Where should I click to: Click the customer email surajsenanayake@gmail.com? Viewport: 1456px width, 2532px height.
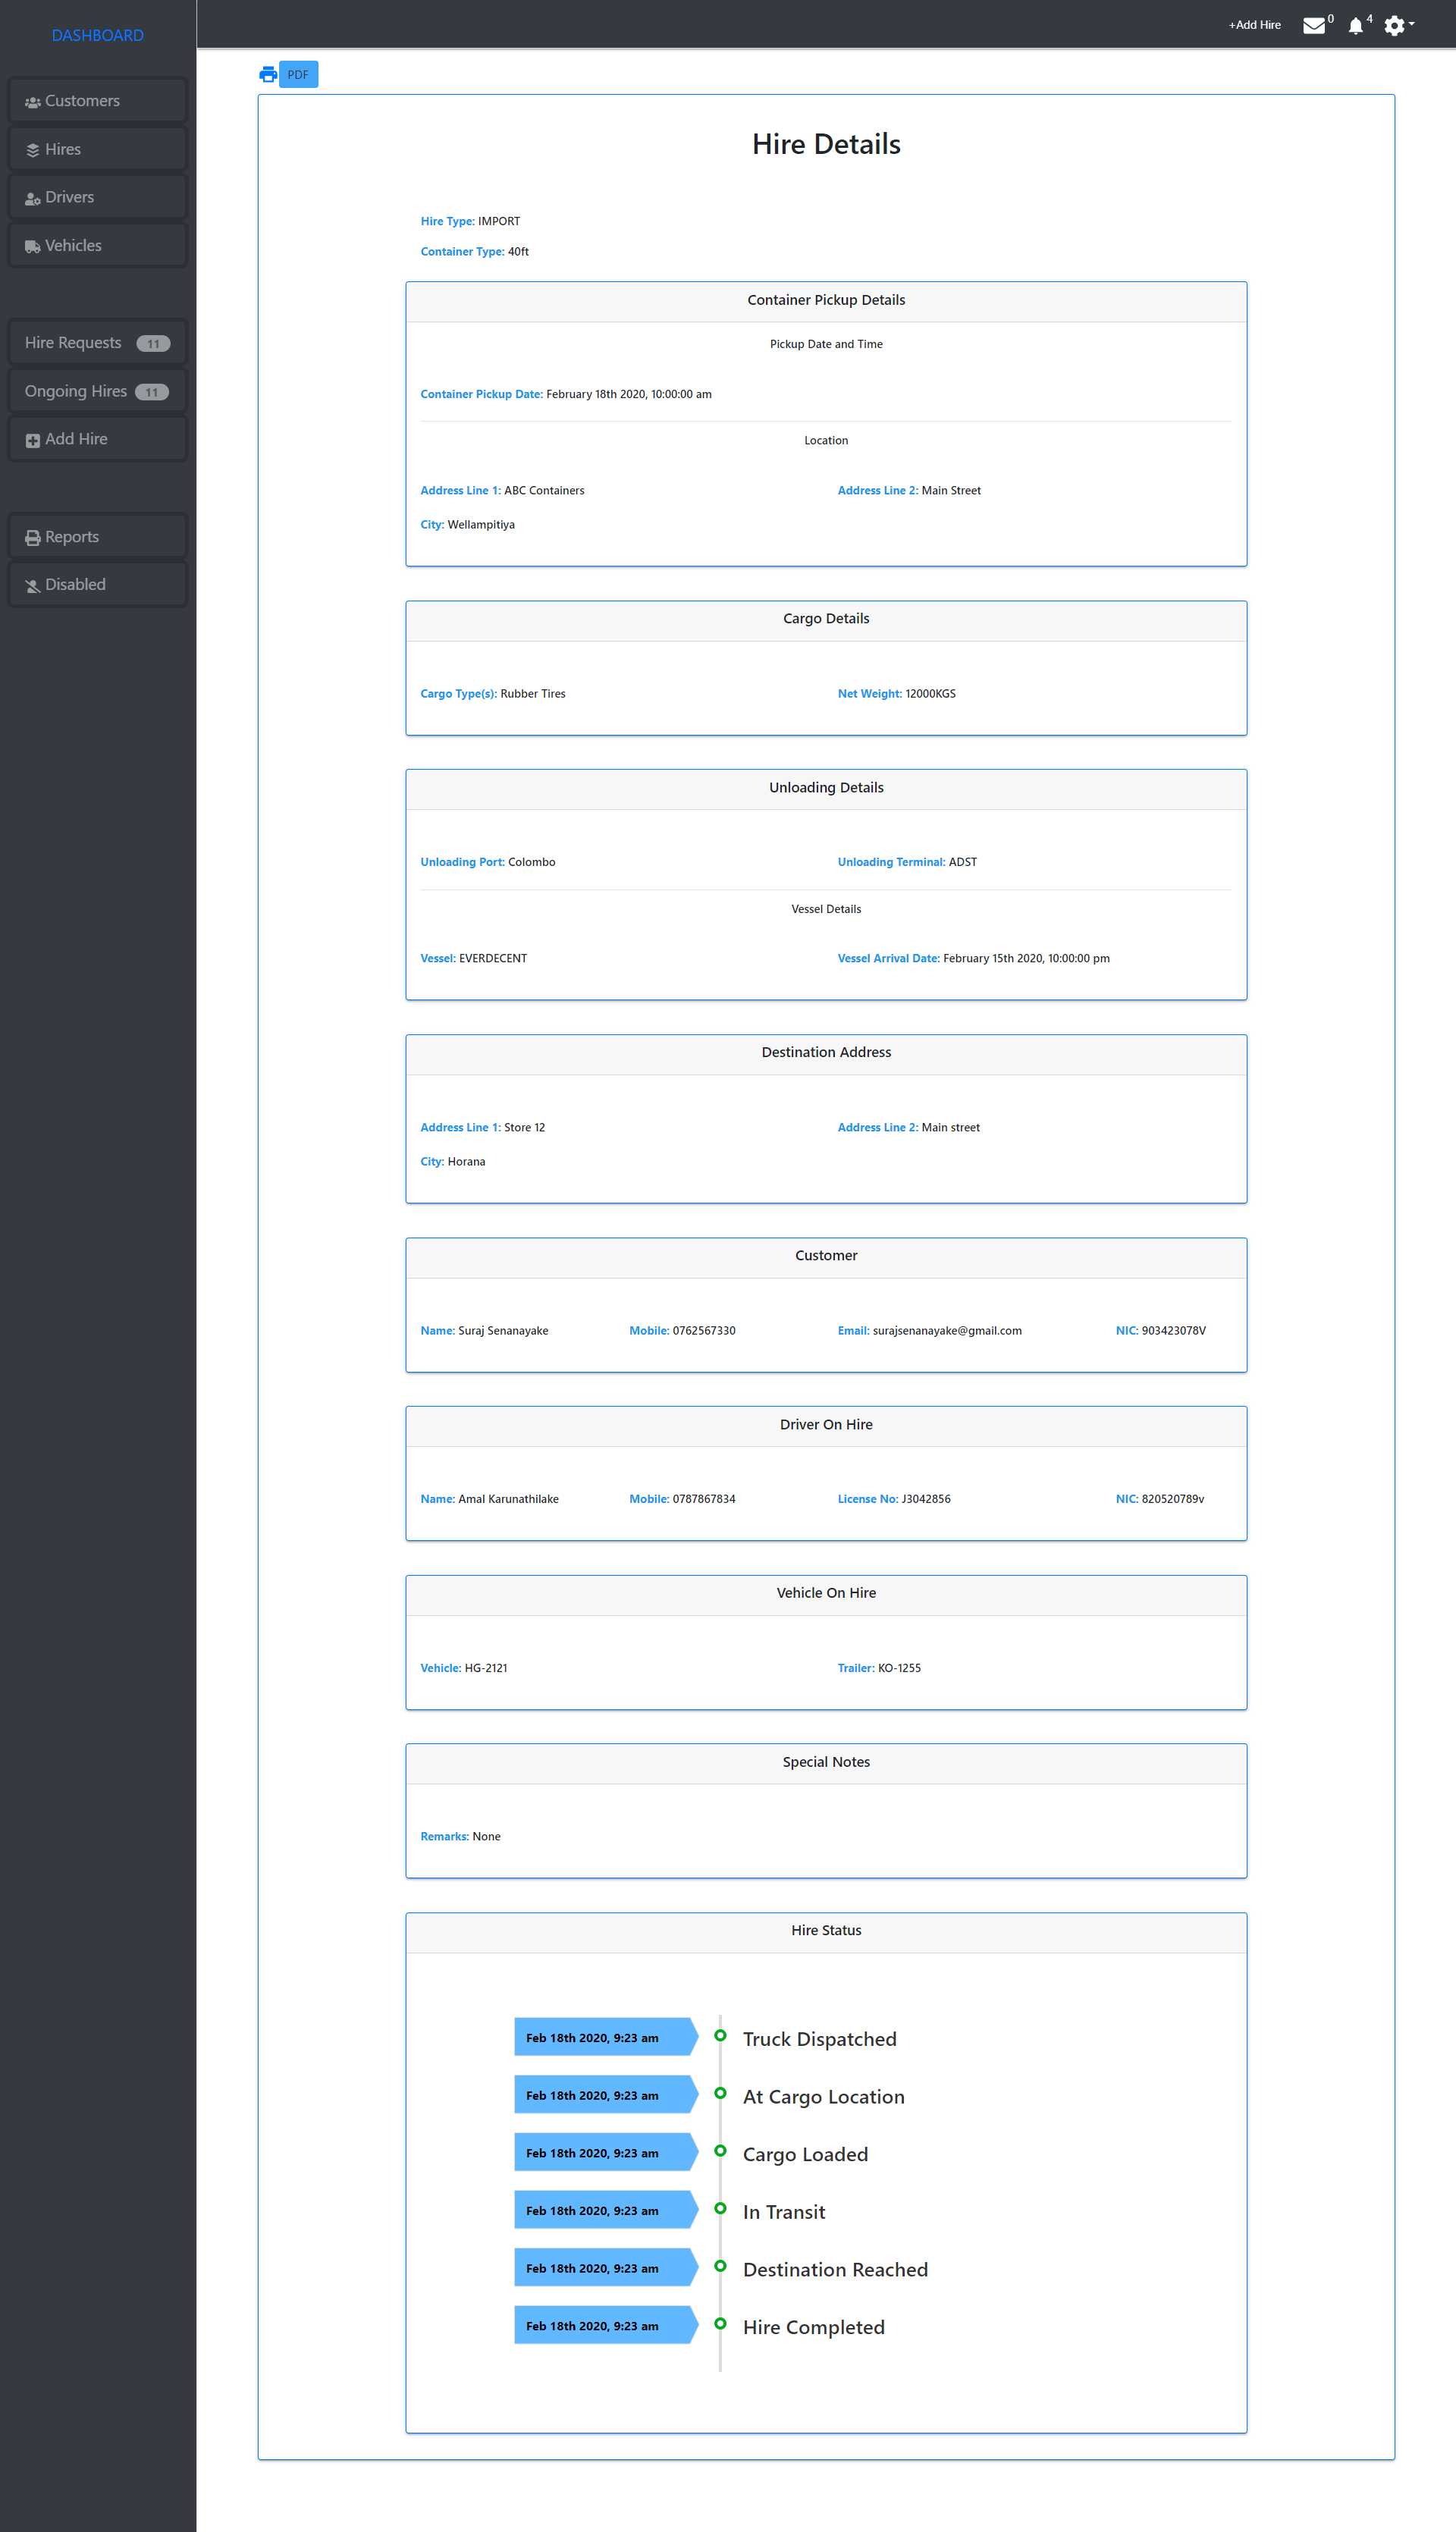947,1330
